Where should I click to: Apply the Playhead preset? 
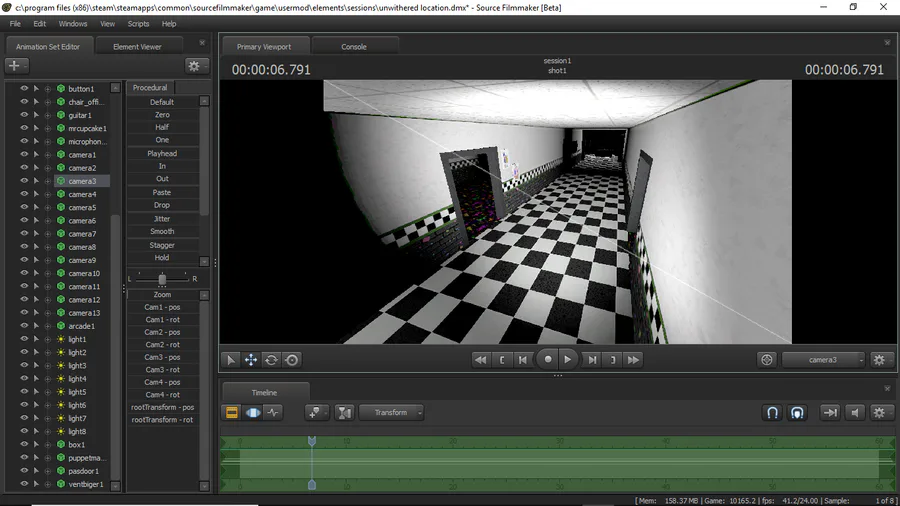[x=162, y=154]
